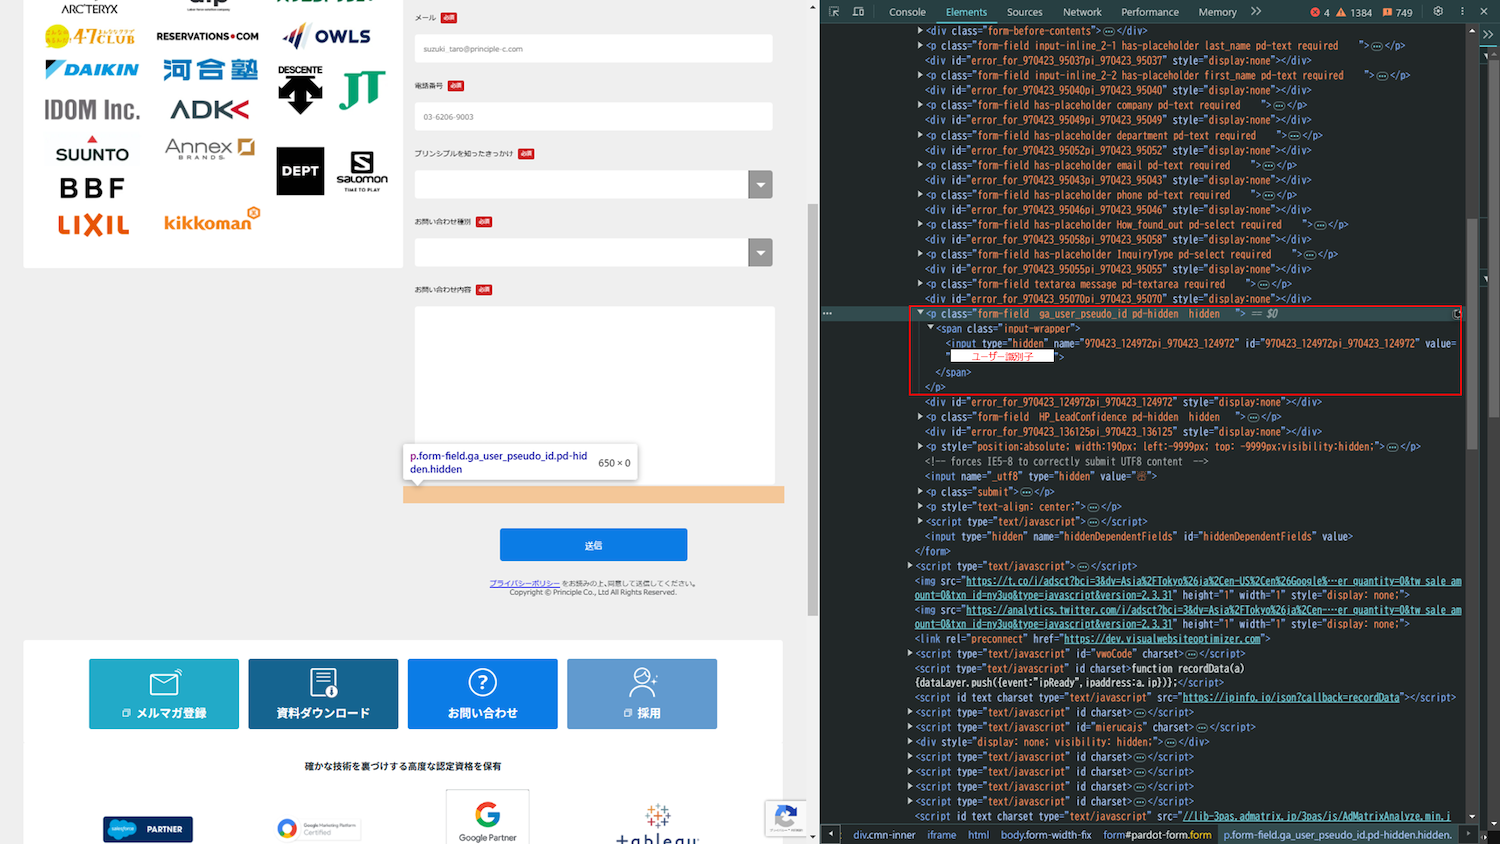Expand the email form-field node
The height and width of the screenshot is (844, 1500).
coord(920,165)
